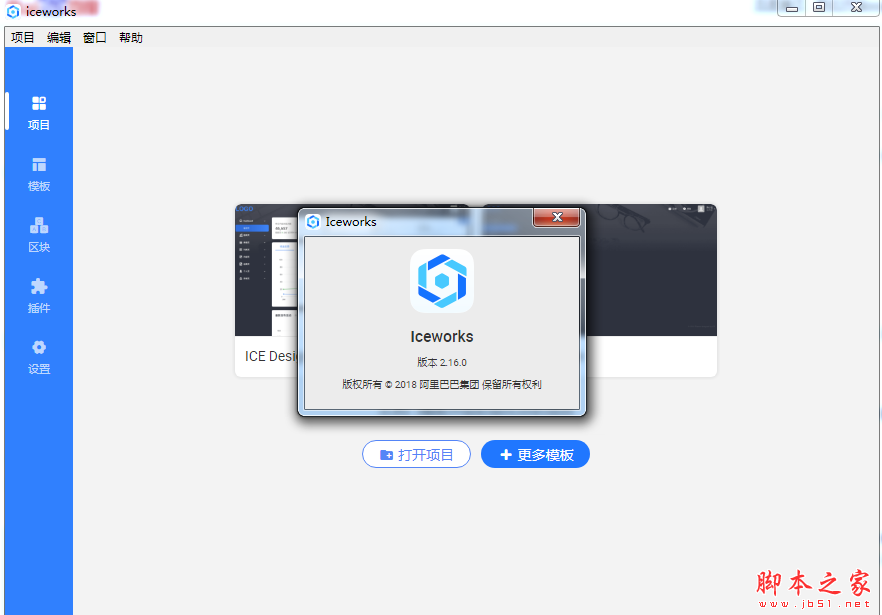Maximize the iceworks main window
882x615 pixels.
tap(819, 7)
